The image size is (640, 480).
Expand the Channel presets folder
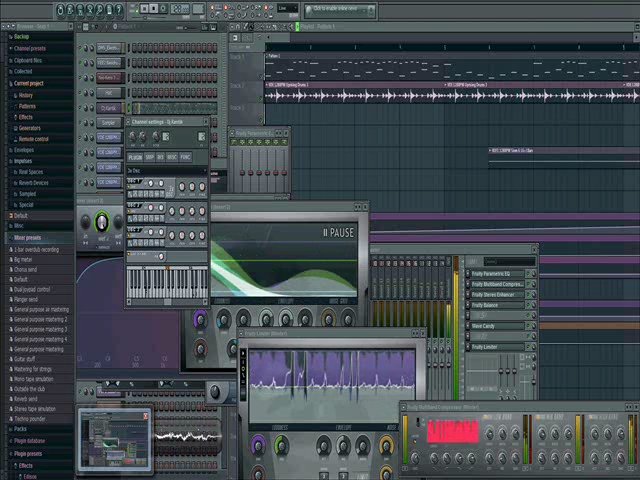pos(29,49)
